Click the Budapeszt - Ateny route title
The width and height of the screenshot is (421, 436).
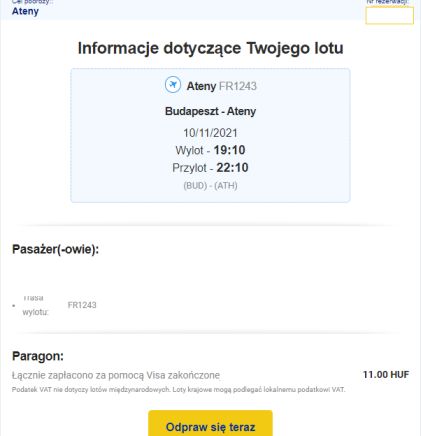[210, 111]
